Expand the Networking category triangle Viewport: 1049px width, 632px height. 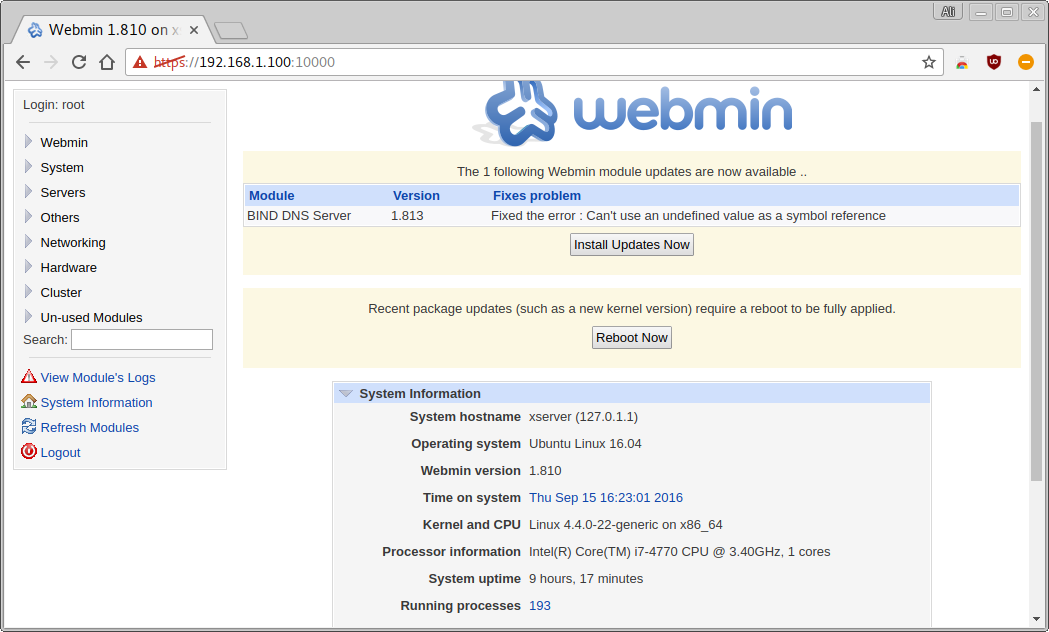tap(28, 241)
